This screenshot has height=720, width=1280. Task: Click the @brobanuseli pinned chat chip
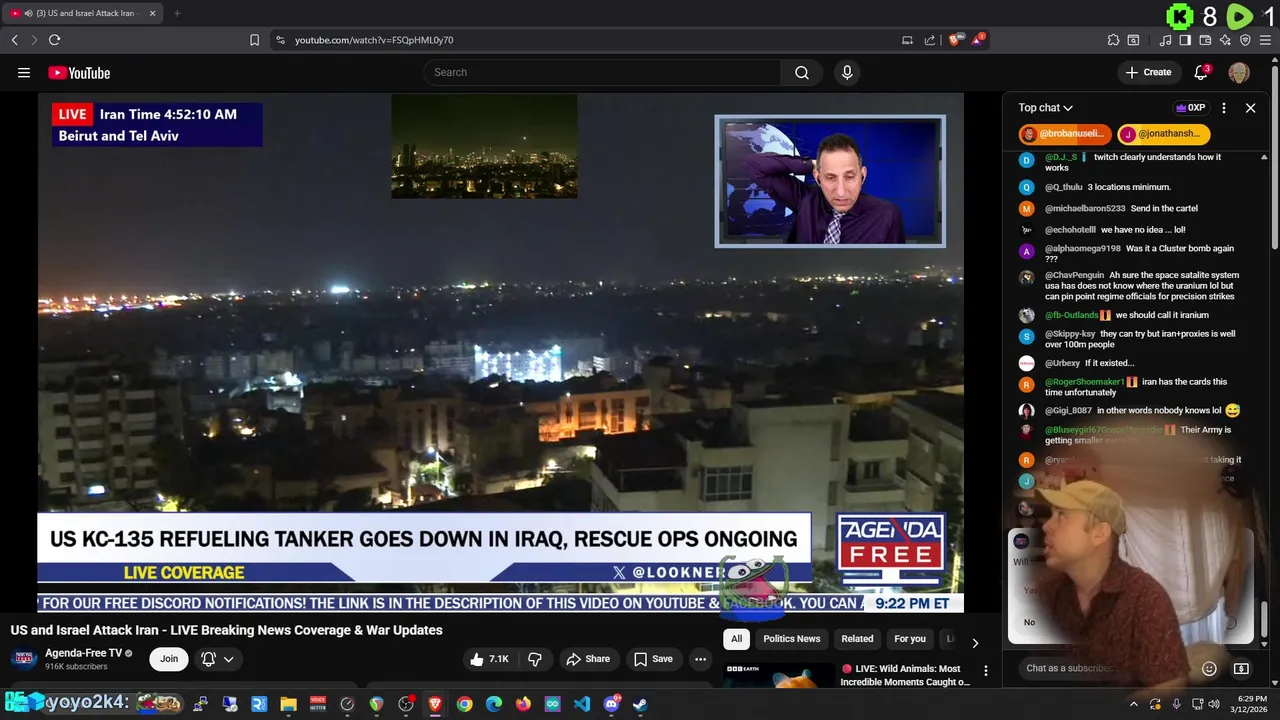pos(1065,134)
